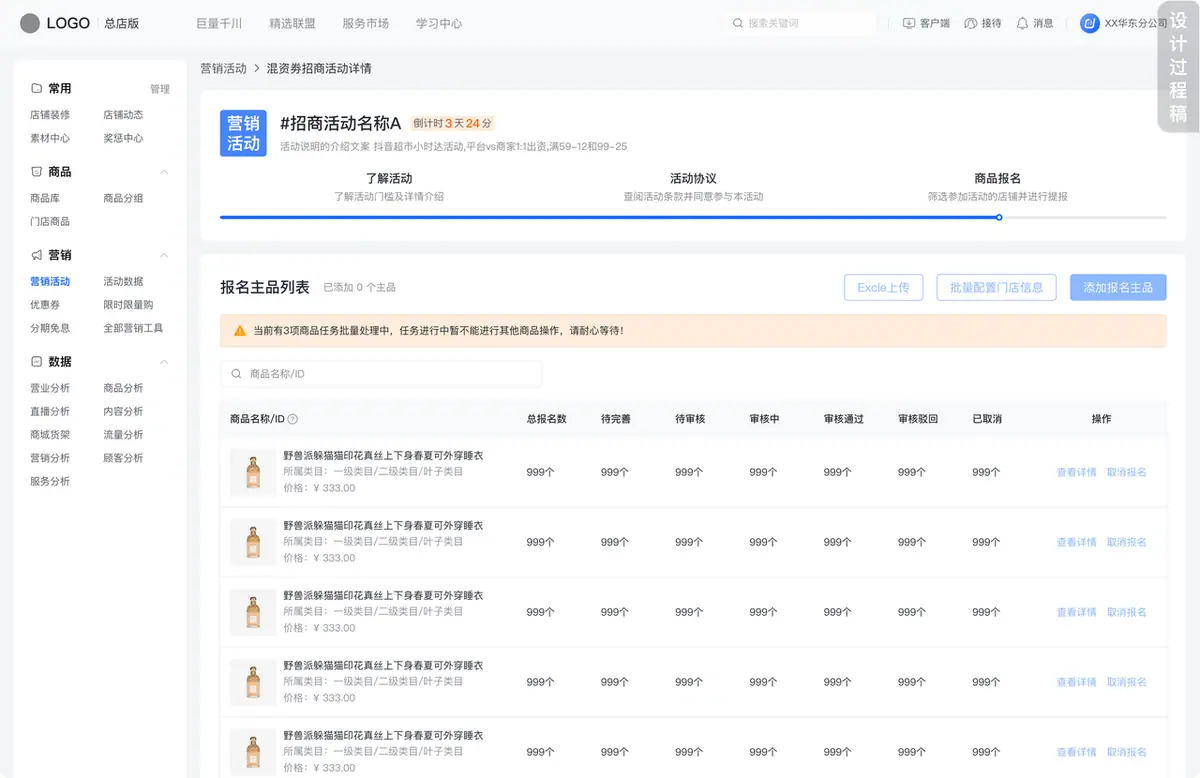Open the 巨量千川 top navigation item
This screenshot has height=778, width=1200.
click(219, 23)
